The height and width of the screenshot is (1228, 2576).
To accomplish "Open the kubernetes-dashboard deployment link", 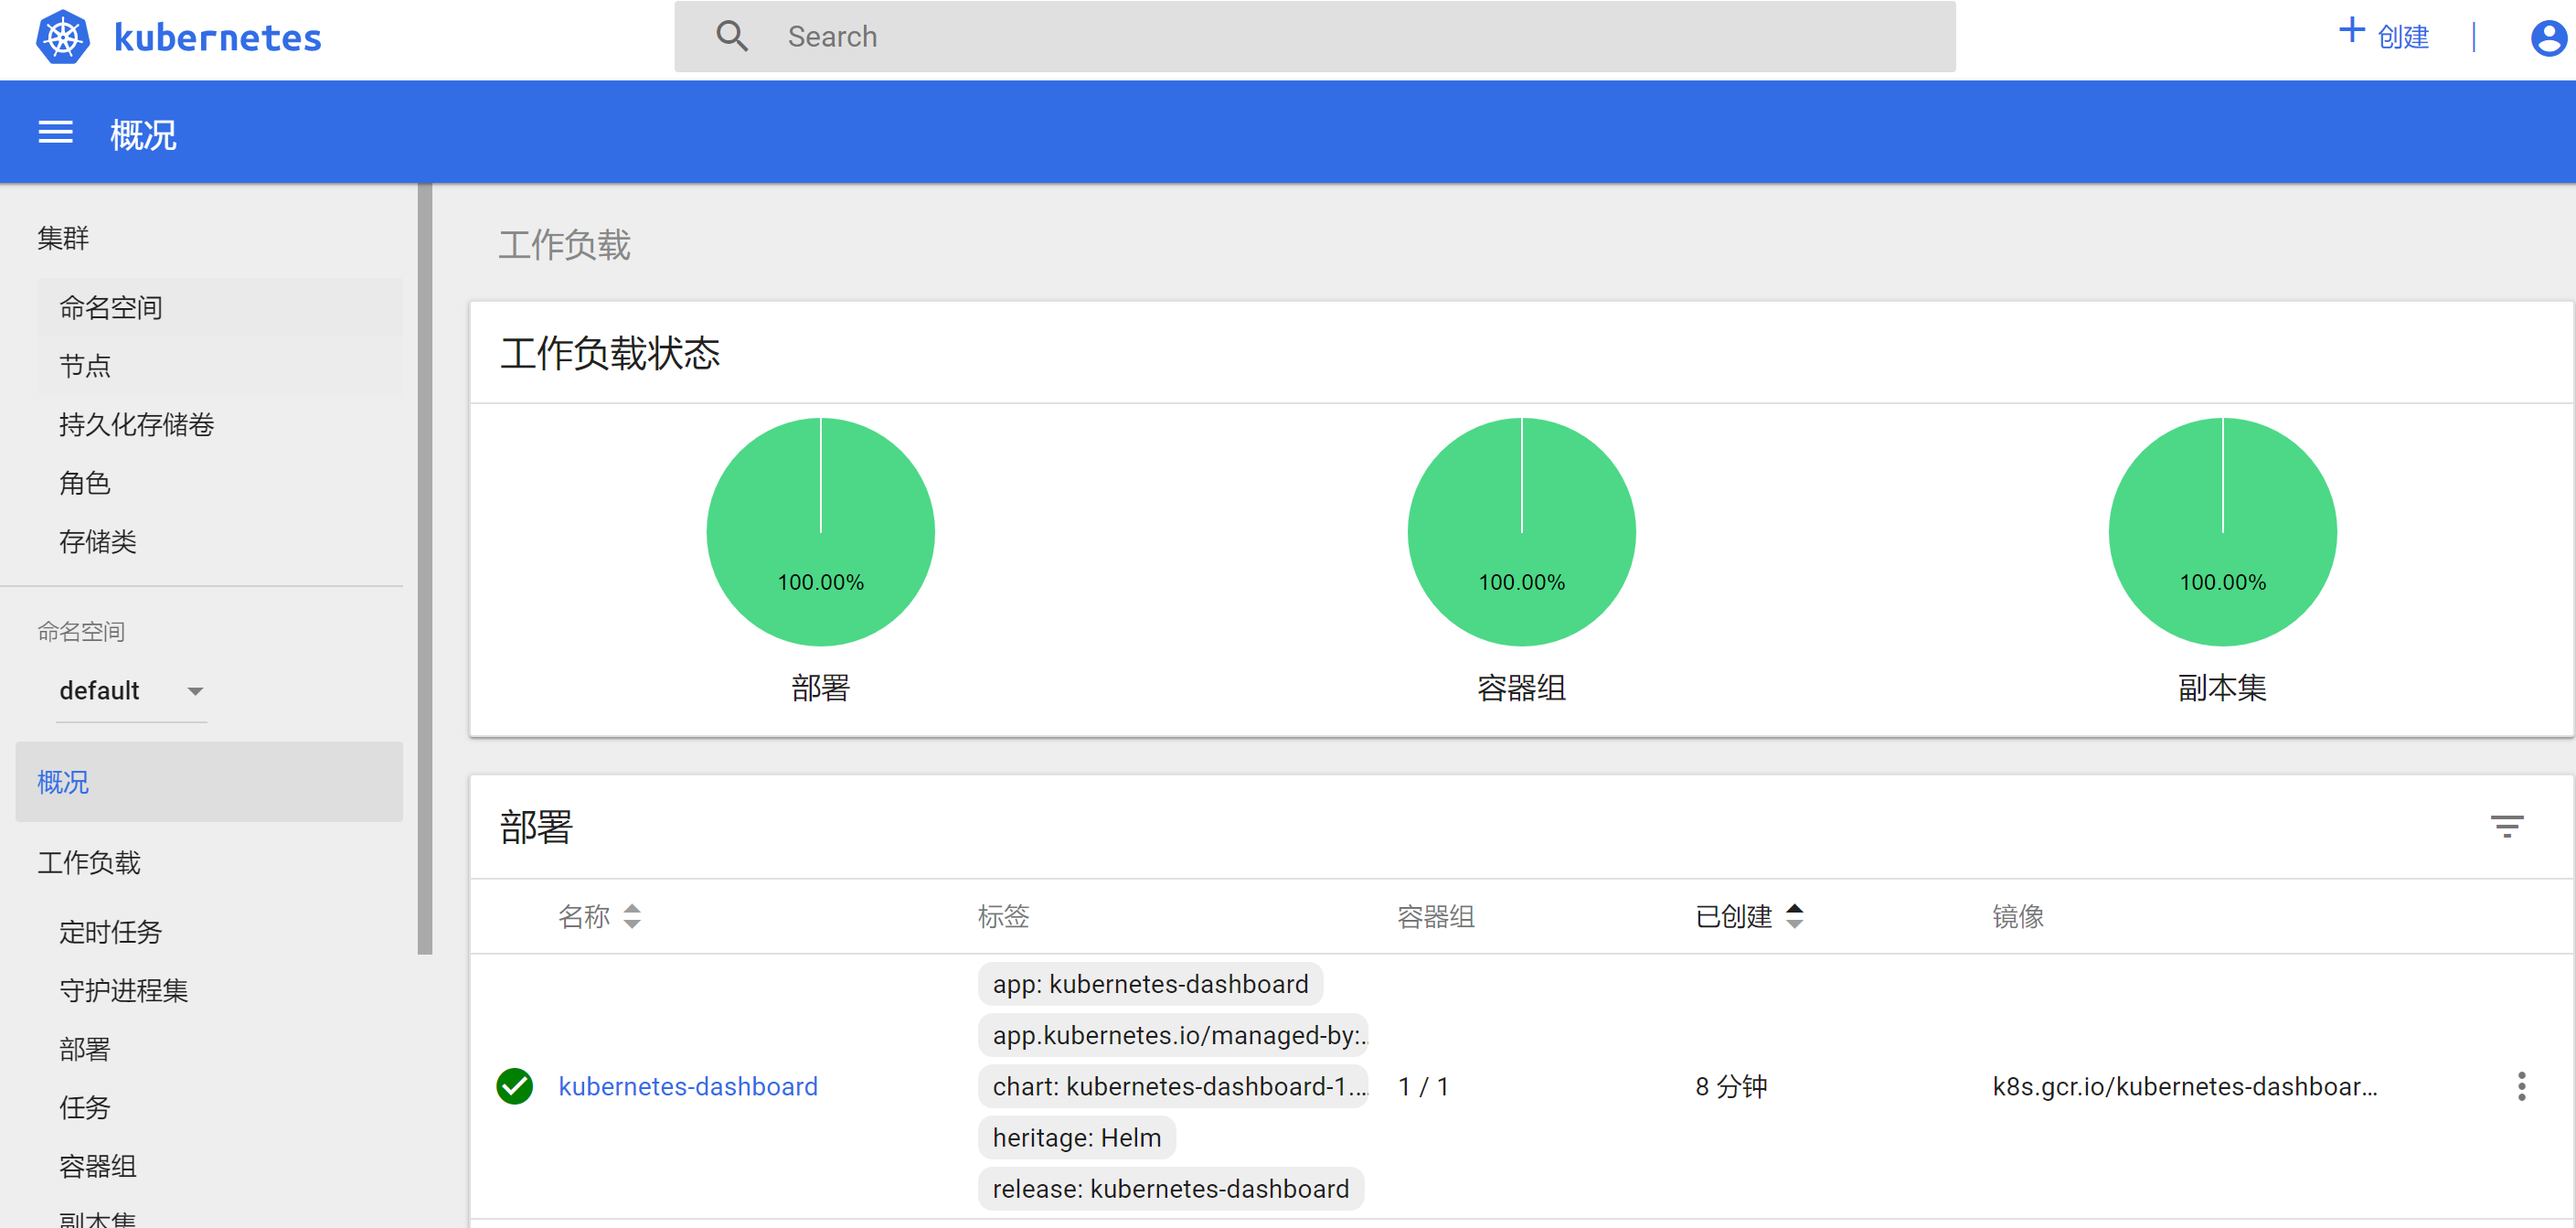I will coord(687,1086).
